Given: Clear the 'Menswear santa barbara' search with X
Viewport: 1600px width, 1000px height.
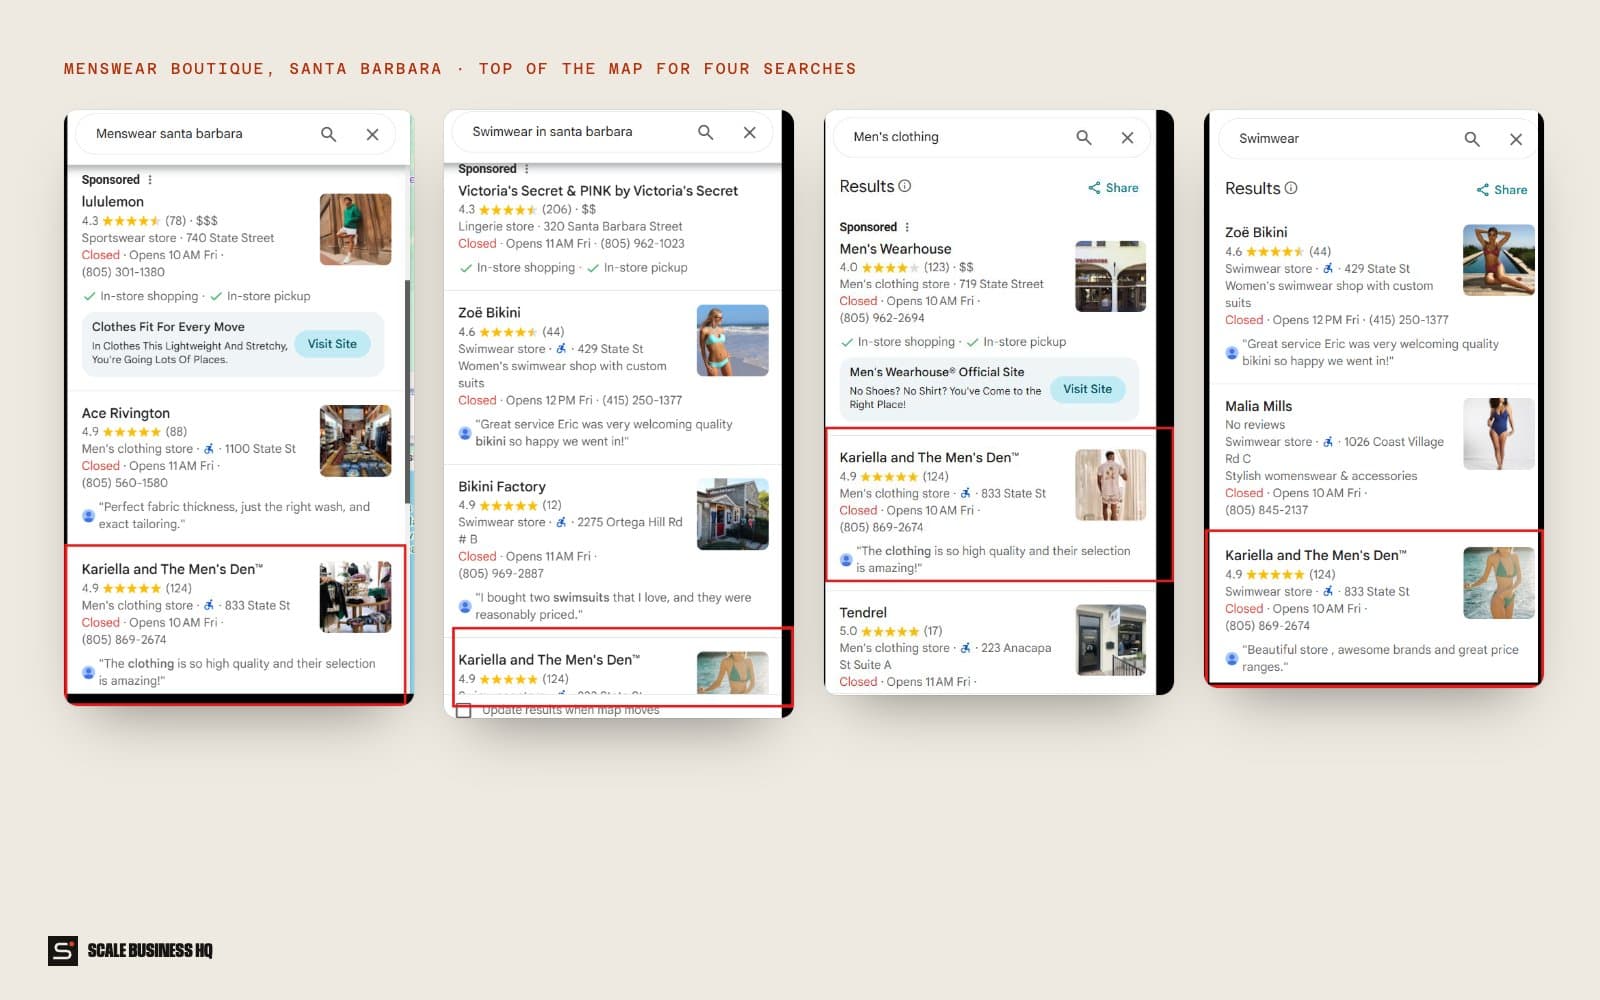Looking at the screenshot, I should [x=372, y=134].
